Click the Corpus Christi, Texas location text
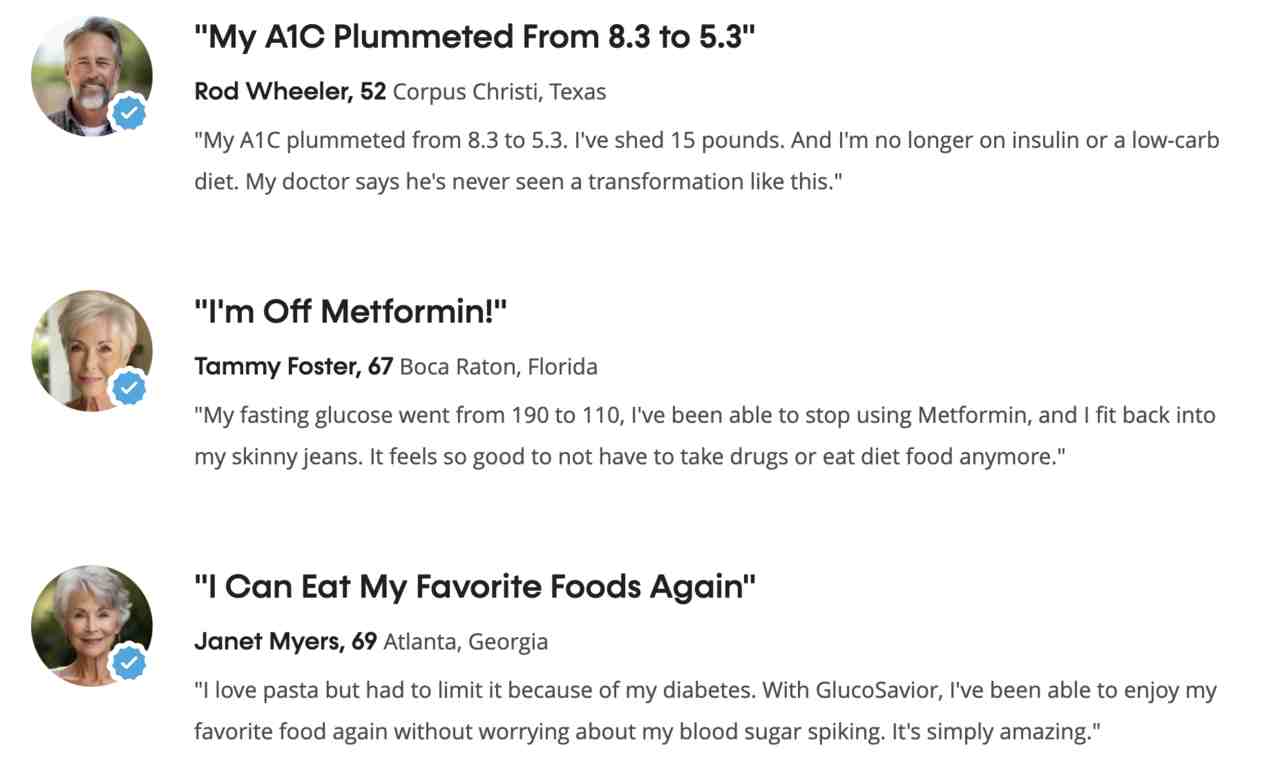1285x778 pixels. tap(499, 92)
